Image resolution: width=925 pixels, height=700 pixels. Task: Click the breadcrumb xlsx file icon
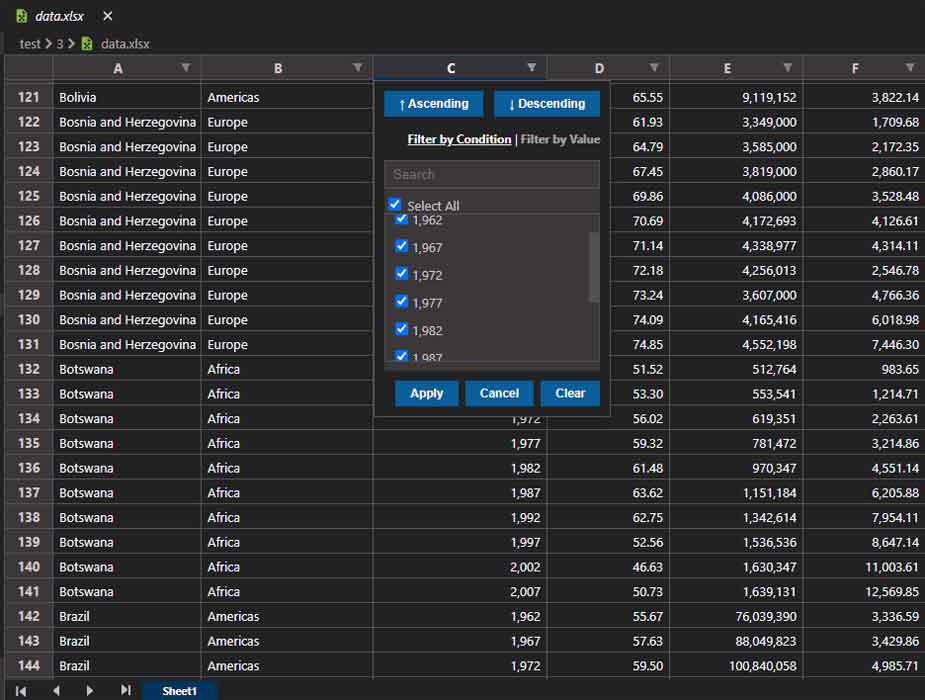click(x=87, y=44)
